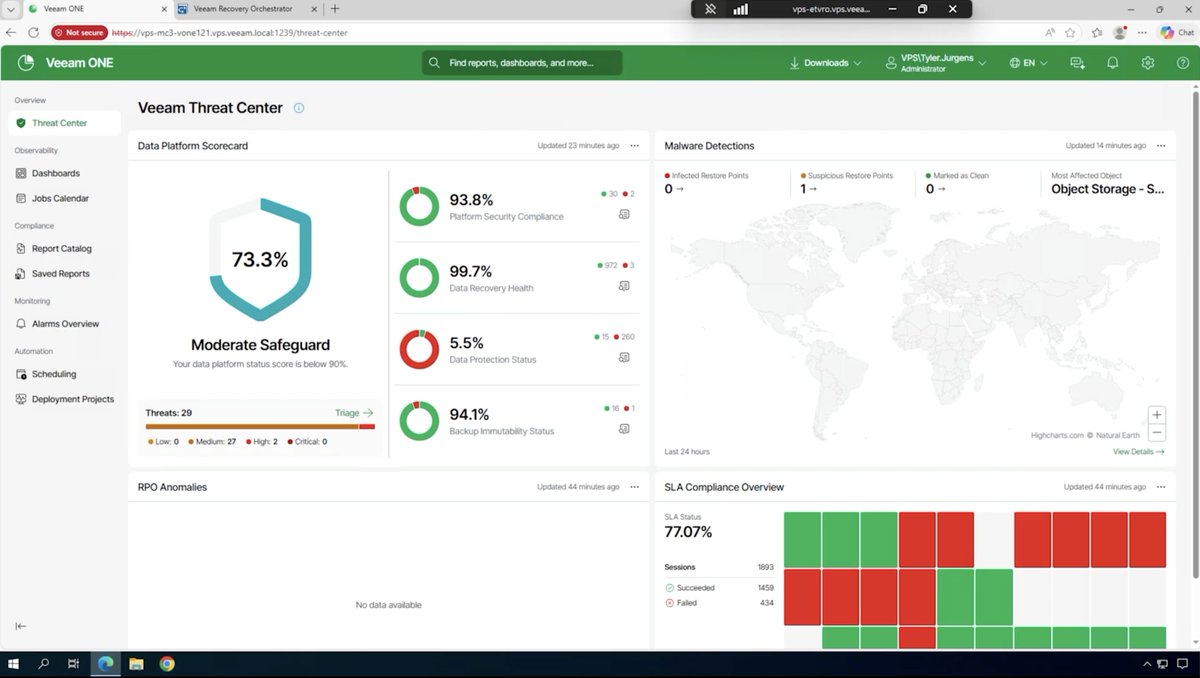This screenshot has width=1200, height=678.
Task: Open File Explorer from taskbar
Action: (136, 664)
